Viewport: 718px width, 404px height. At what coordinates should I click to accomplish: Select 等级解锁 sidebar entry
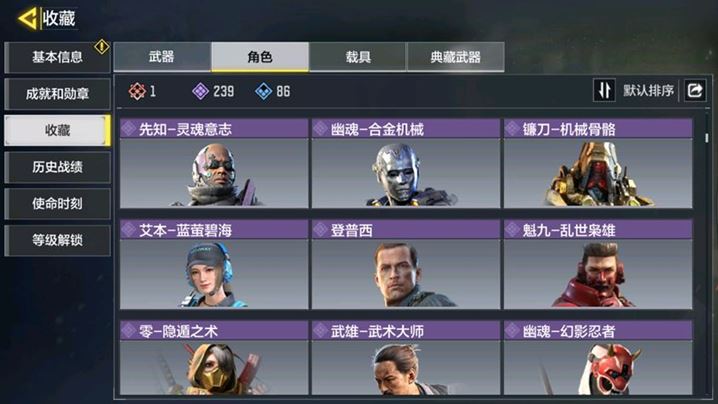coord(57,240)
